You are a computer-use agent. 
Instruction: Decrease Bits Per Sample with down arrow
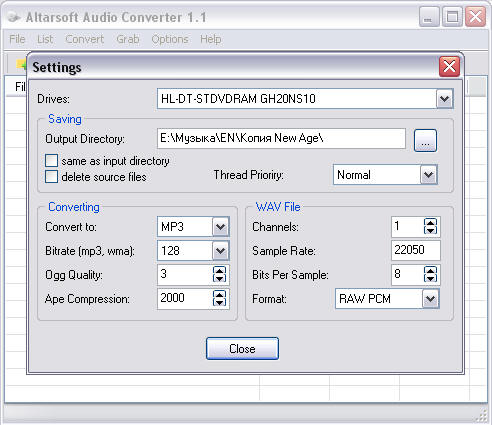430,279
